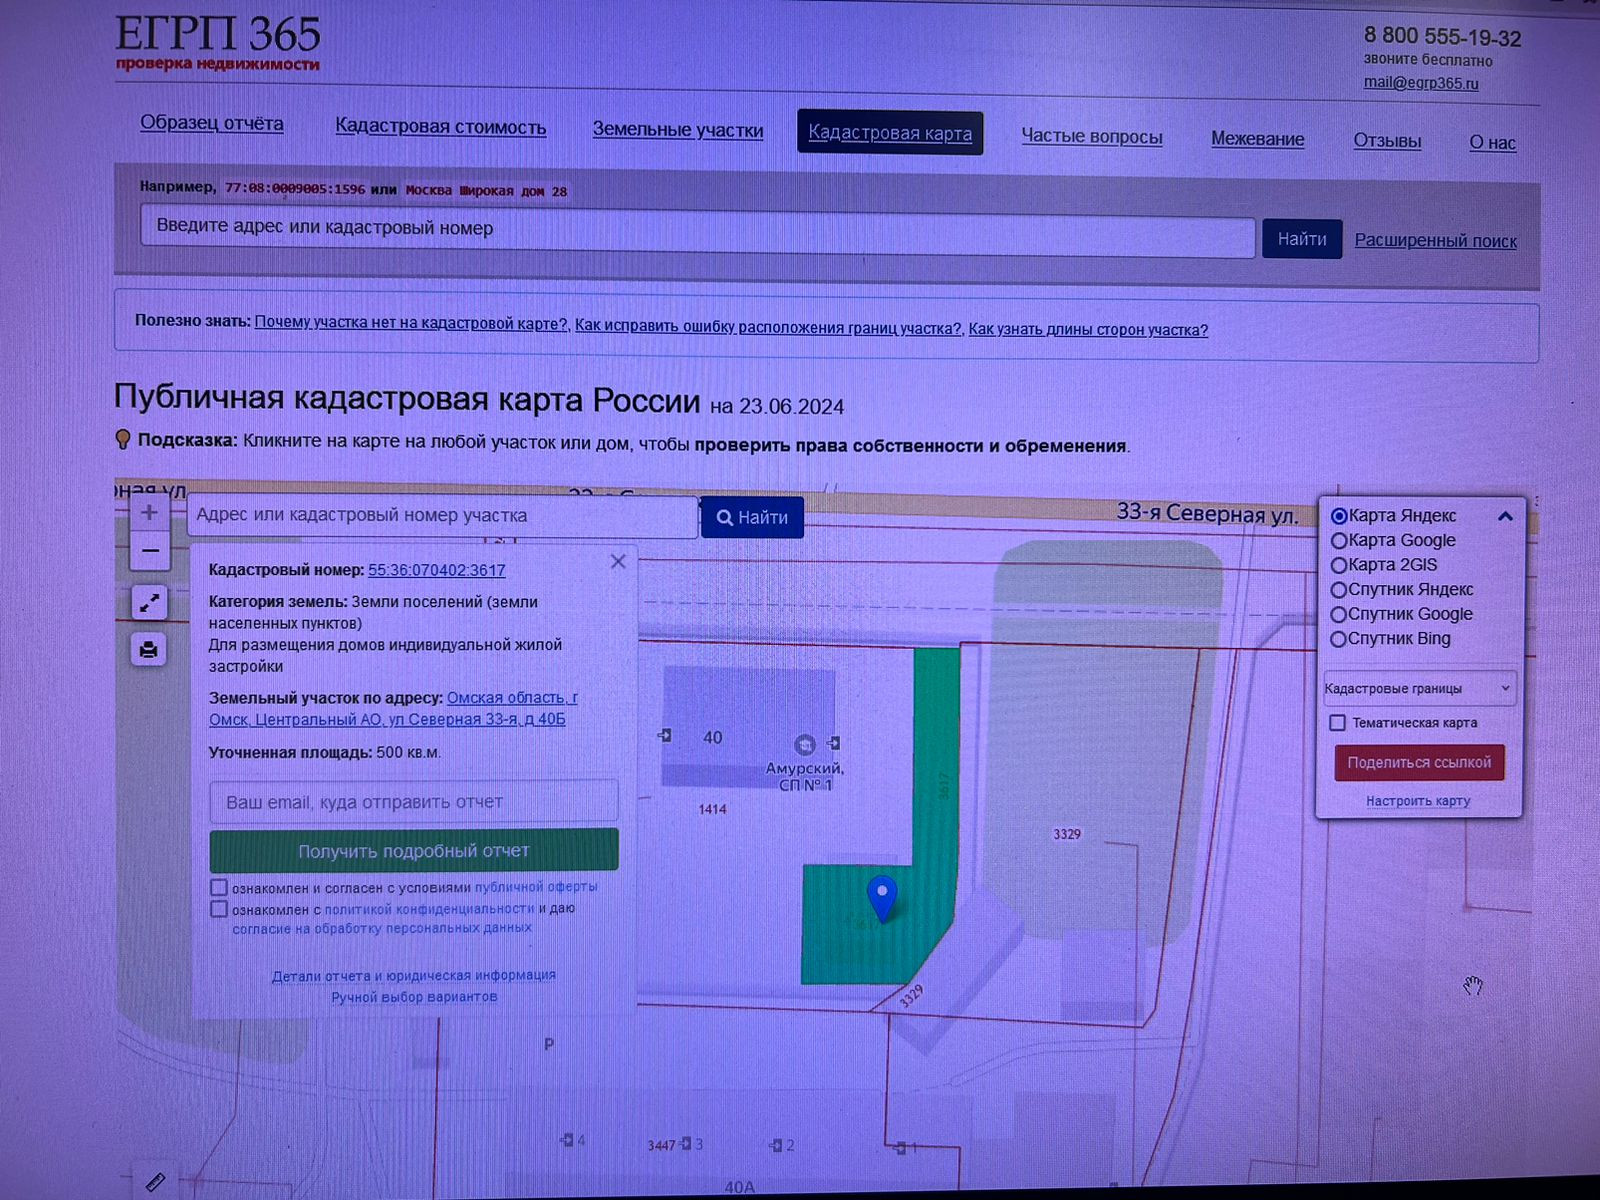
Task: Click the entrance icon left of building 40
Action: click(665, 736)
